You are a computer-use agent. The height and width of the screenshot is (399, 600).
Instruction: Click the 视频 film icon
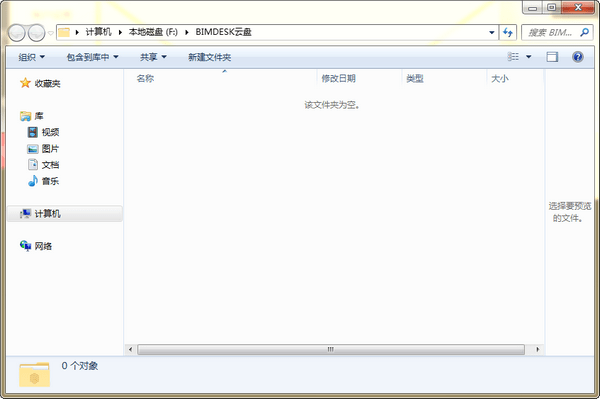point(33,132)
